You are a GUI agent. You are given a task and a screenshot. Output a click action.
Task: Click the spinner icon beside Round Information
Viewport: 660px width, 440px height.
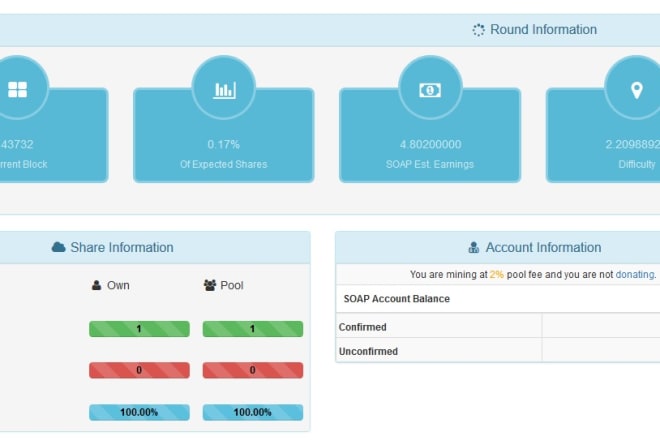pos(478,30)
